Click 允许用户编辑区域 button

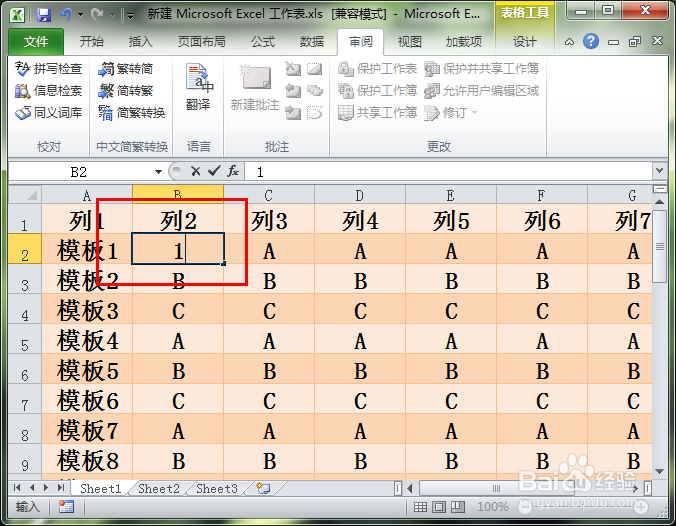(x=482, y=91)
